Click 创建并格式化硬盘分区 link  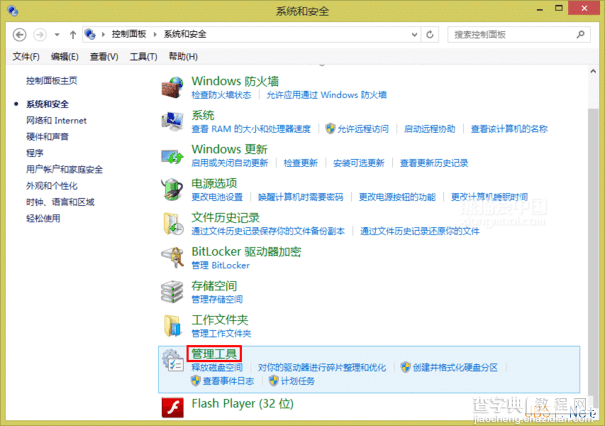[455, 367]
